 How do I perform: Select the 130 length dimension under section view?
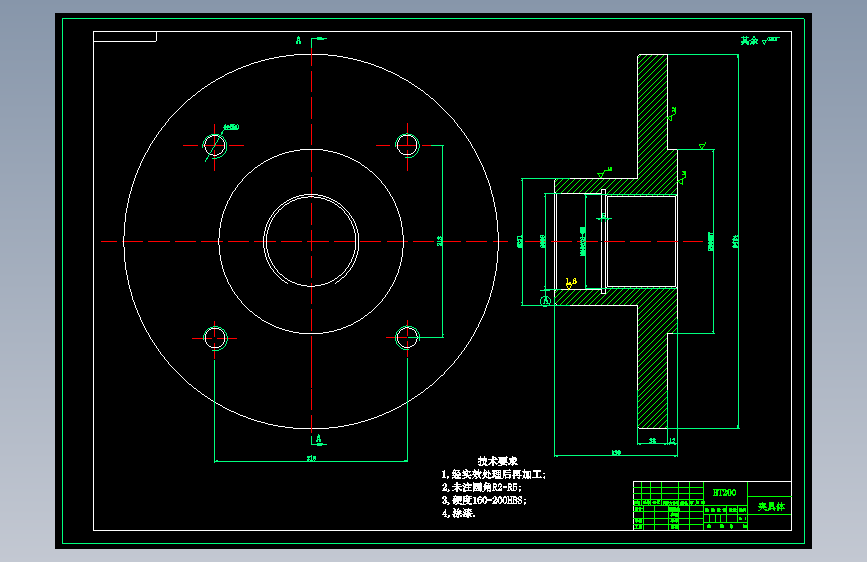tap(616, 453)
